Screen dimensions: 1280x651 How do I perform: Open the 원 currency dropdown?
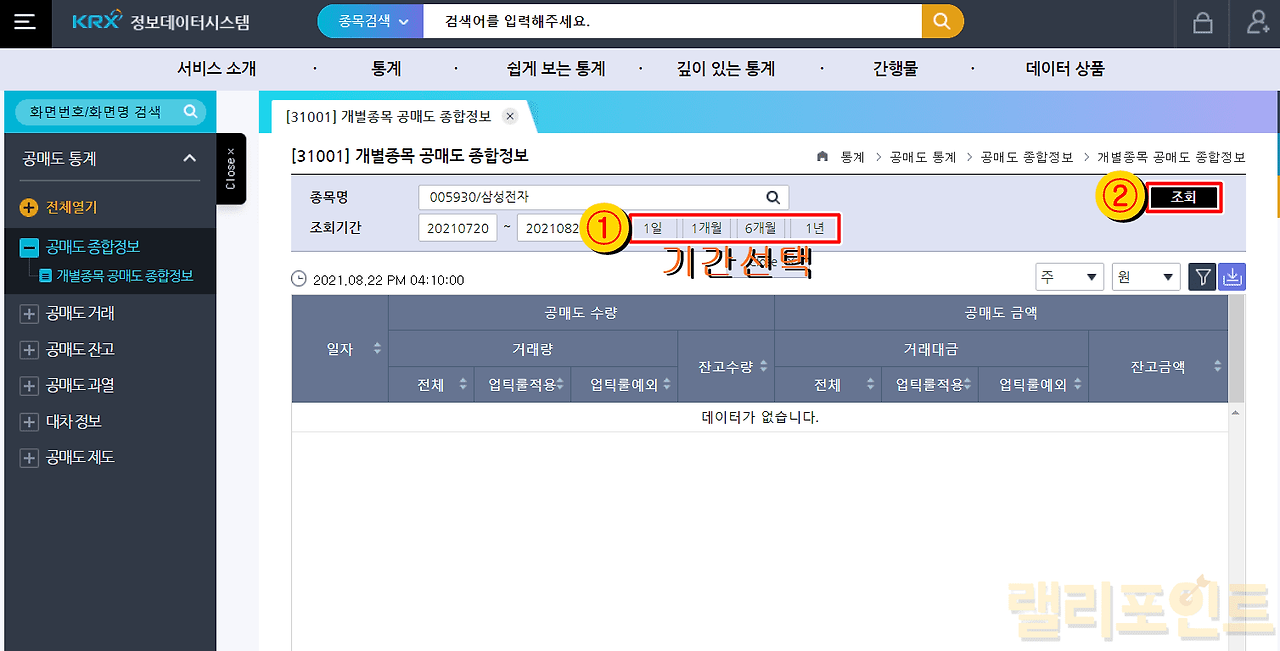[x=1146, y=277]
